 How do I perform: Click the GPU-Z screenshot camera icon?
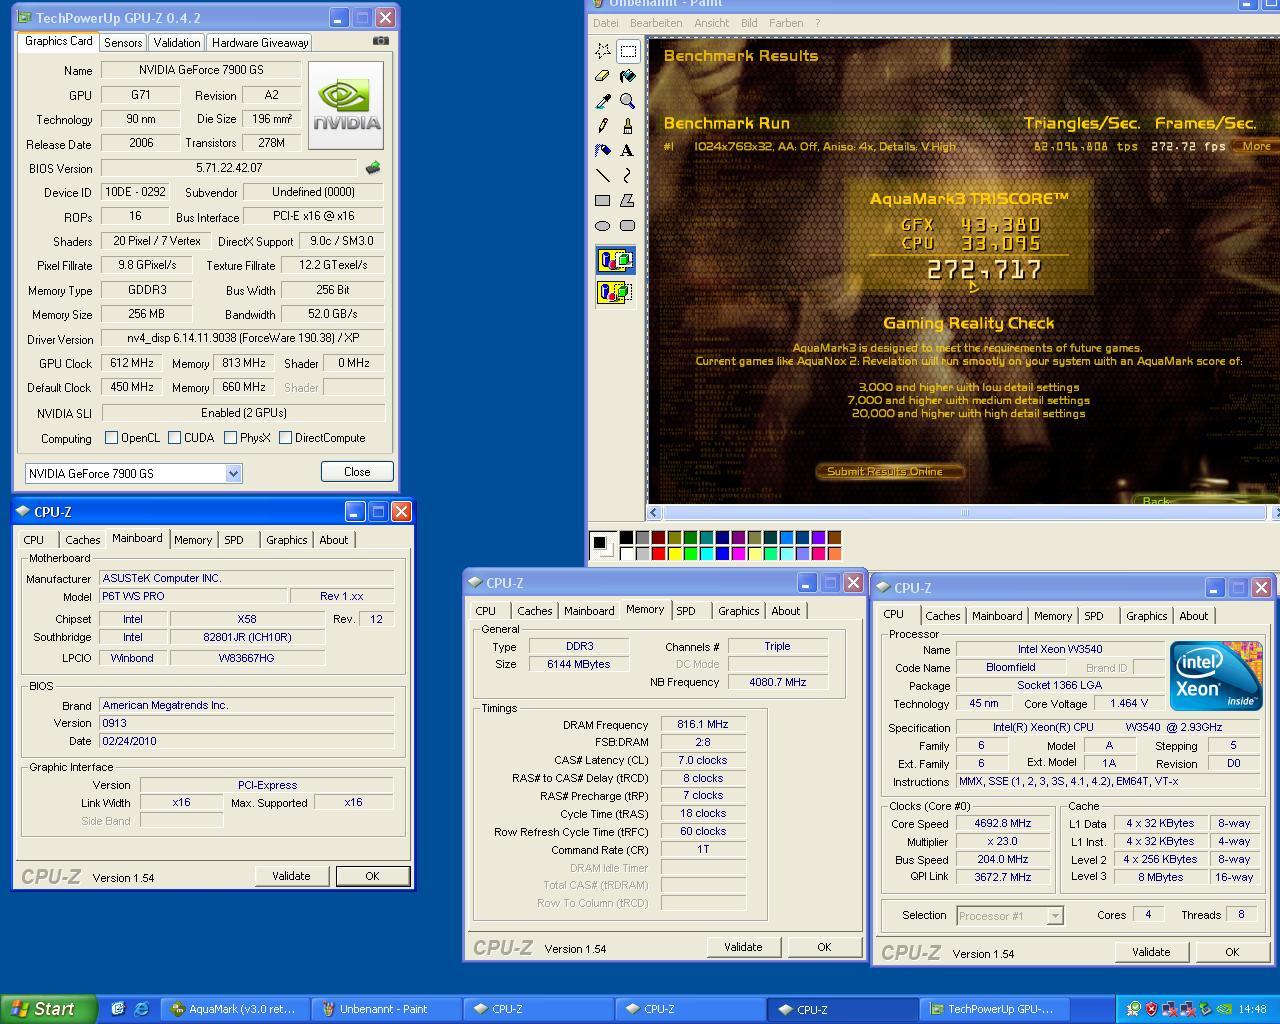pyautogui.click(x=381, y=41)
